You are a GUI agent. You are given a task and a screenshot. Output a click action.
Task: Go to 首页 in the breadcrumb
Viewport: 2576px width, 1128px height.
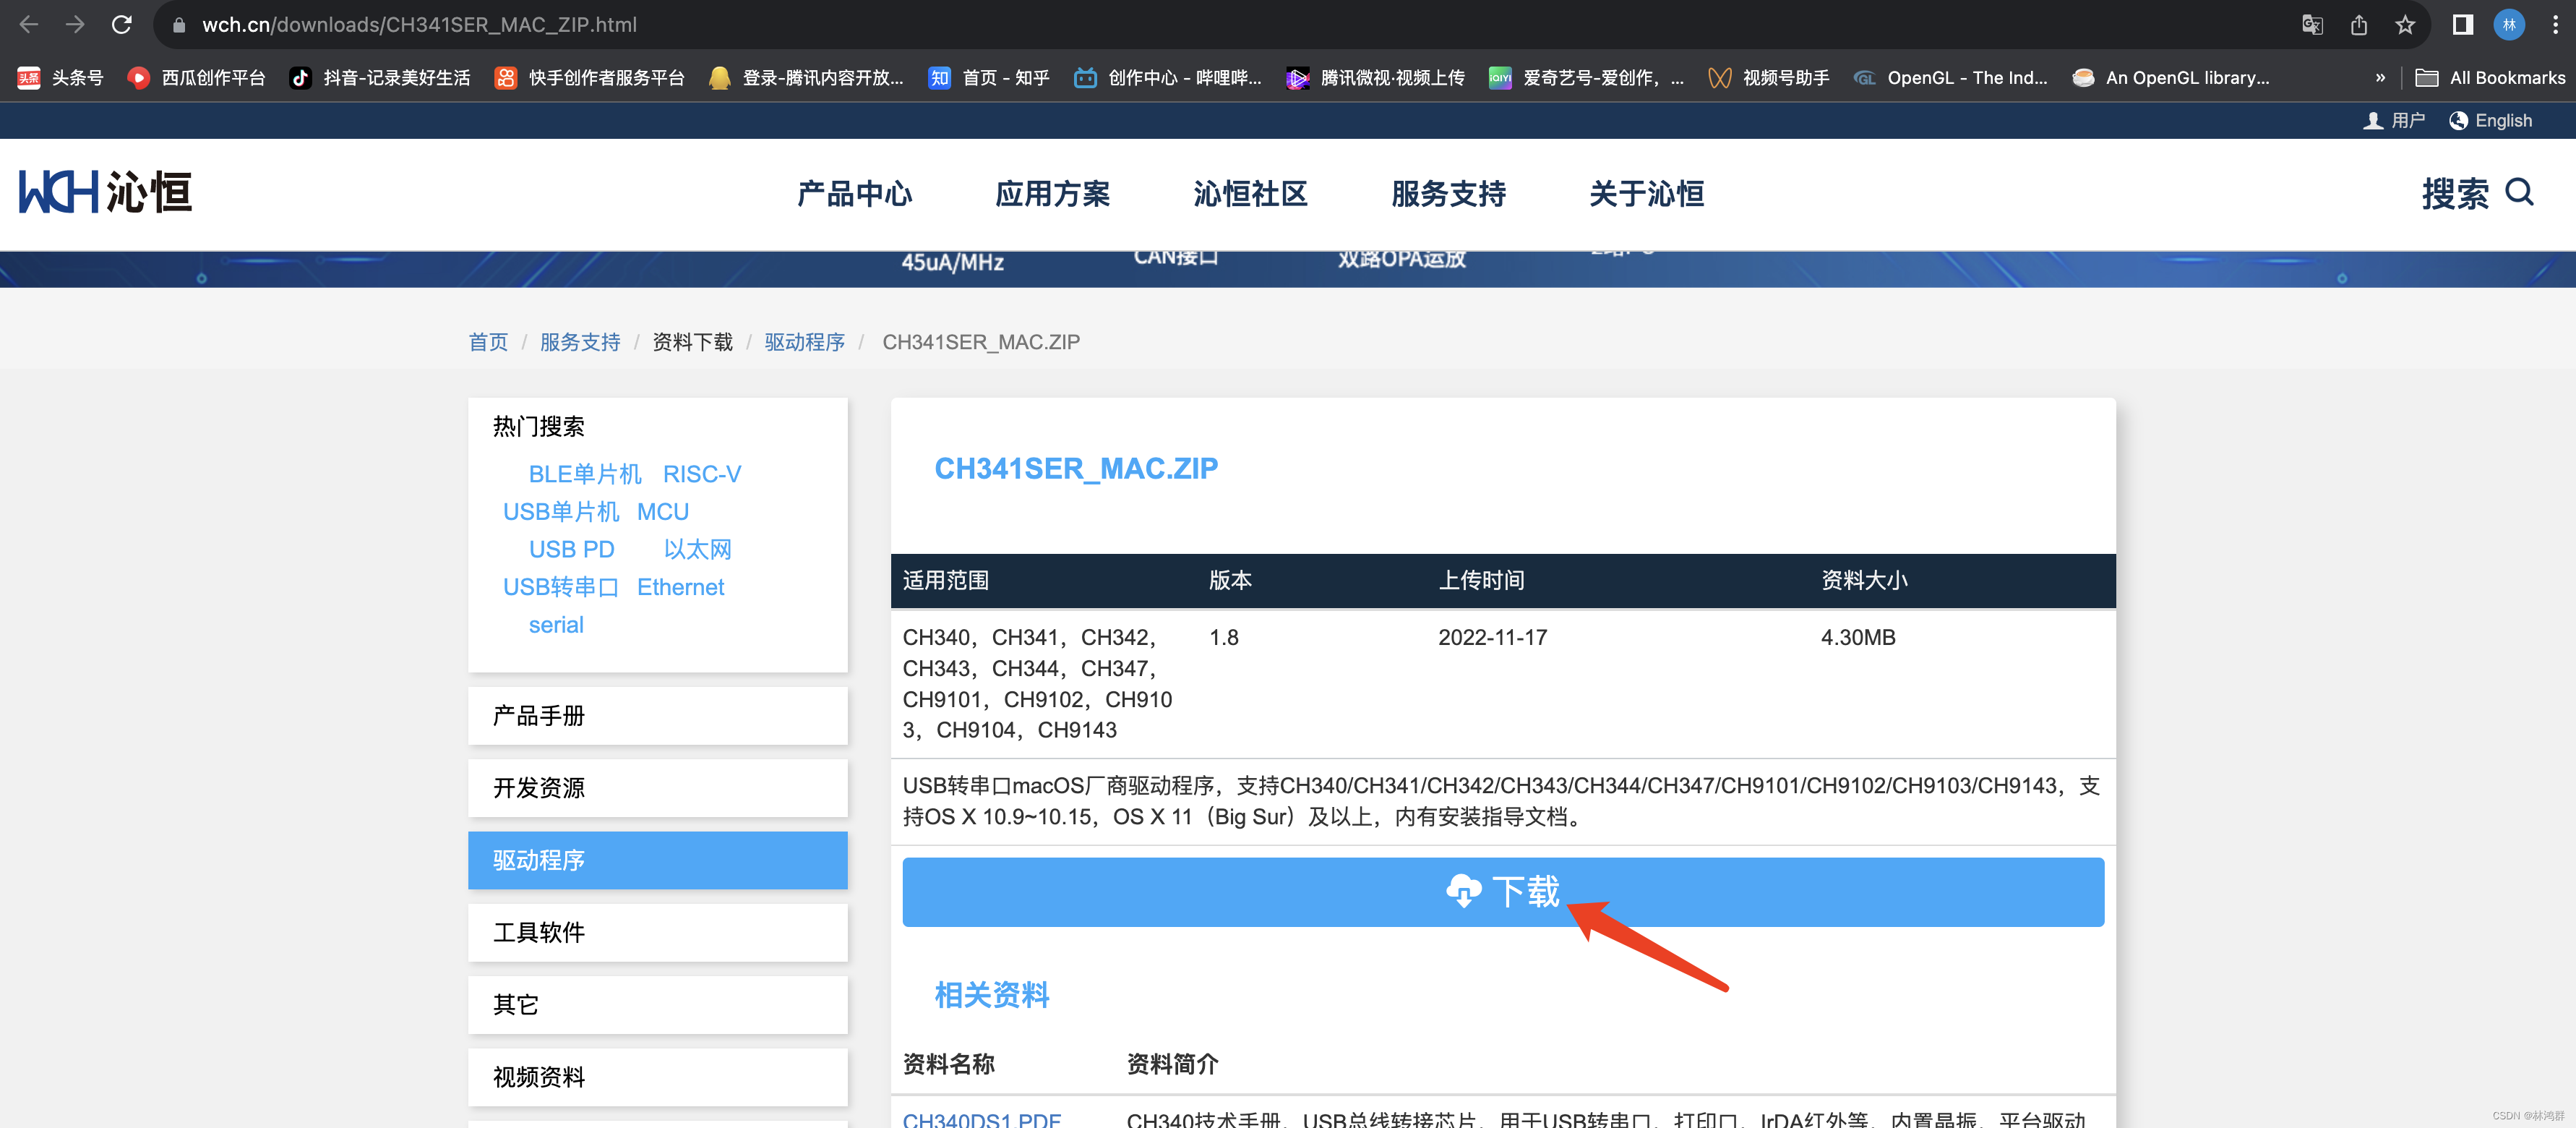tap(488, 342)
